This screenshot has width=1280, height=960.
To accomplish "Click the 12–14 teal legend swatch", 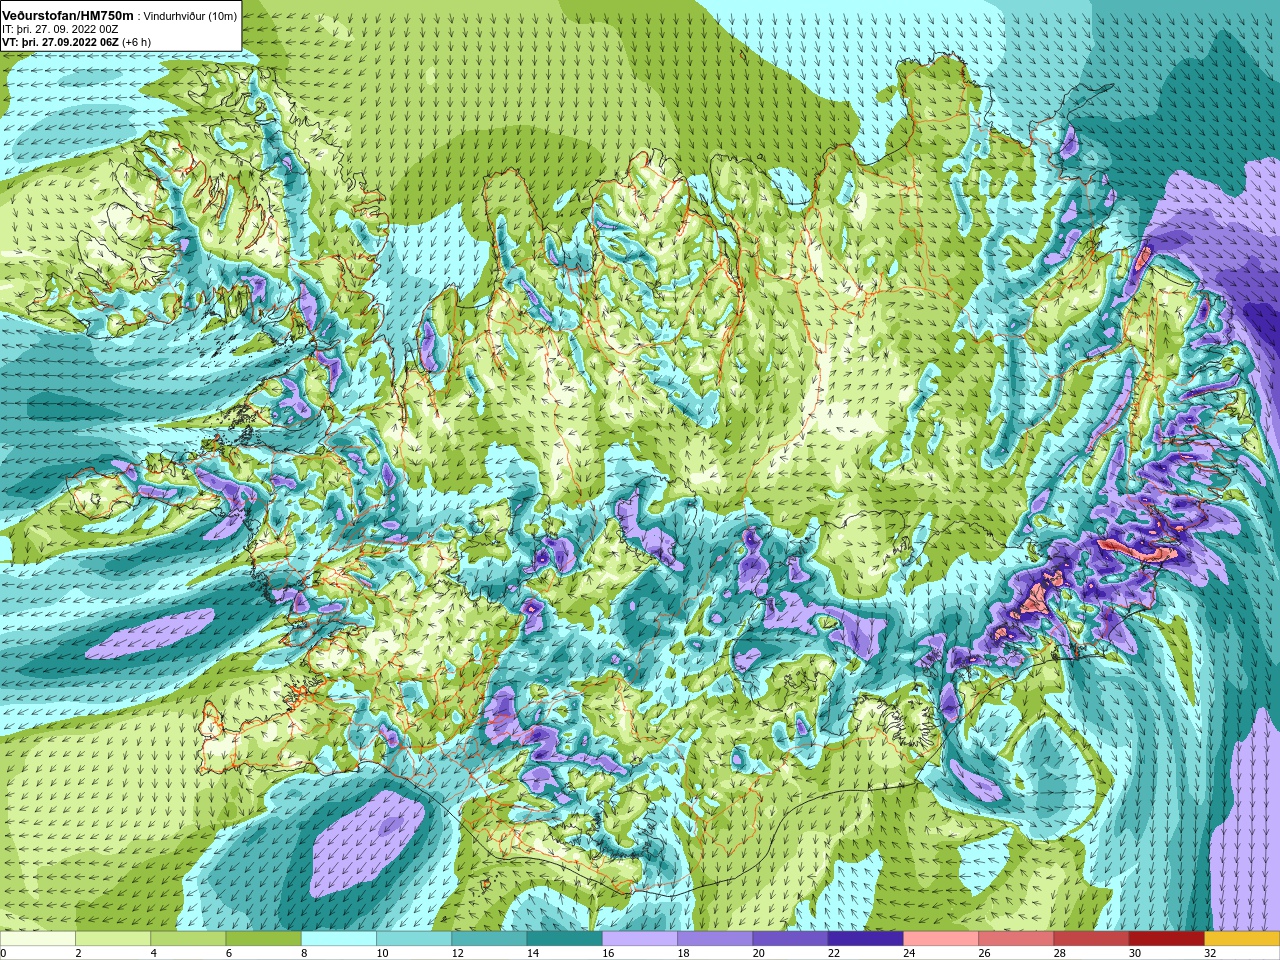I will [x=489, y=939].
